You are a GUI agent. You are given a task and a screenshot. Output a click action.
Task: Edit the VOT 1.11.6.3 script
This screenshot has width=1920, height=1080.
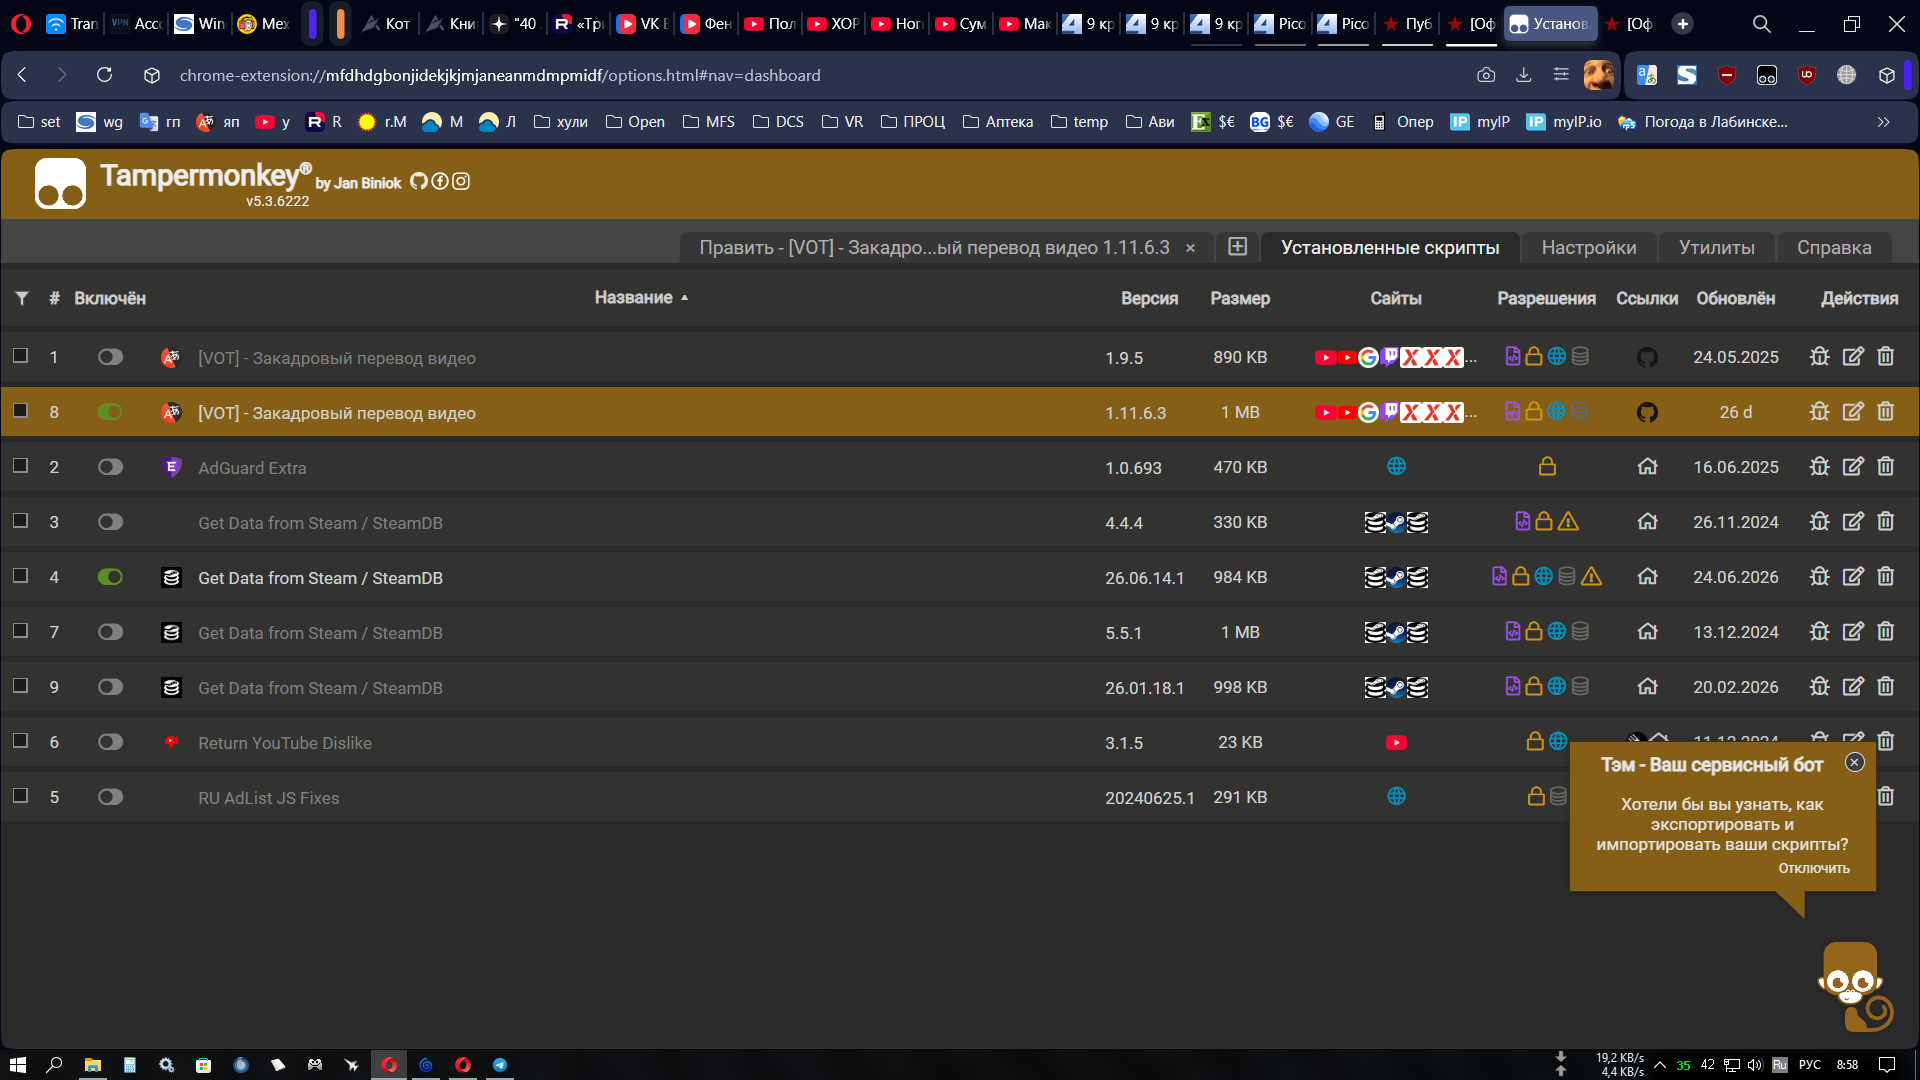(1853, 411)
